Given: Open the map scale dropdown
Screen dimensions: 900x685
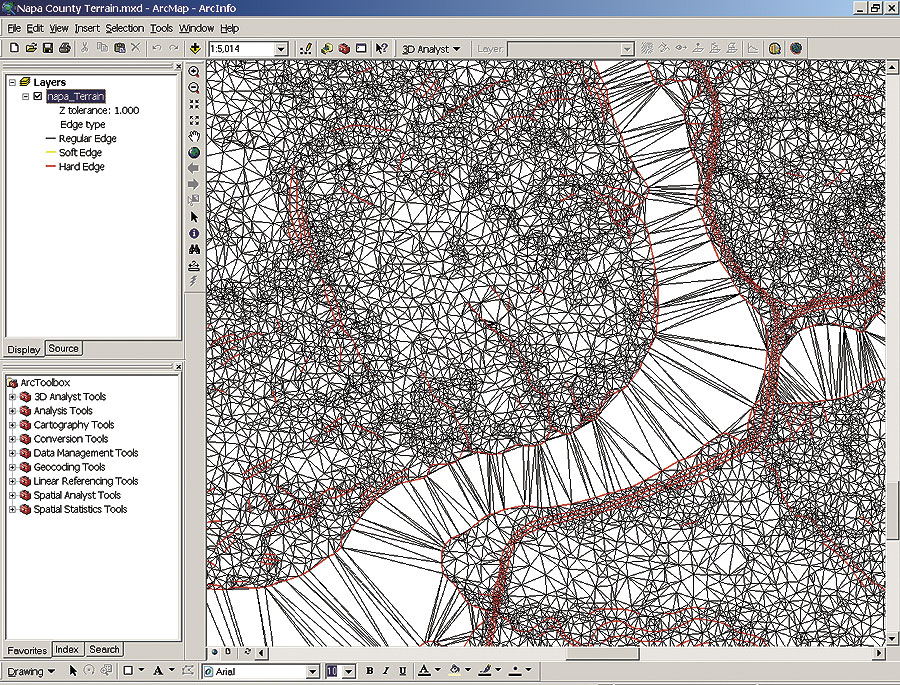Looking at the screenshot, I should point(281,48).
